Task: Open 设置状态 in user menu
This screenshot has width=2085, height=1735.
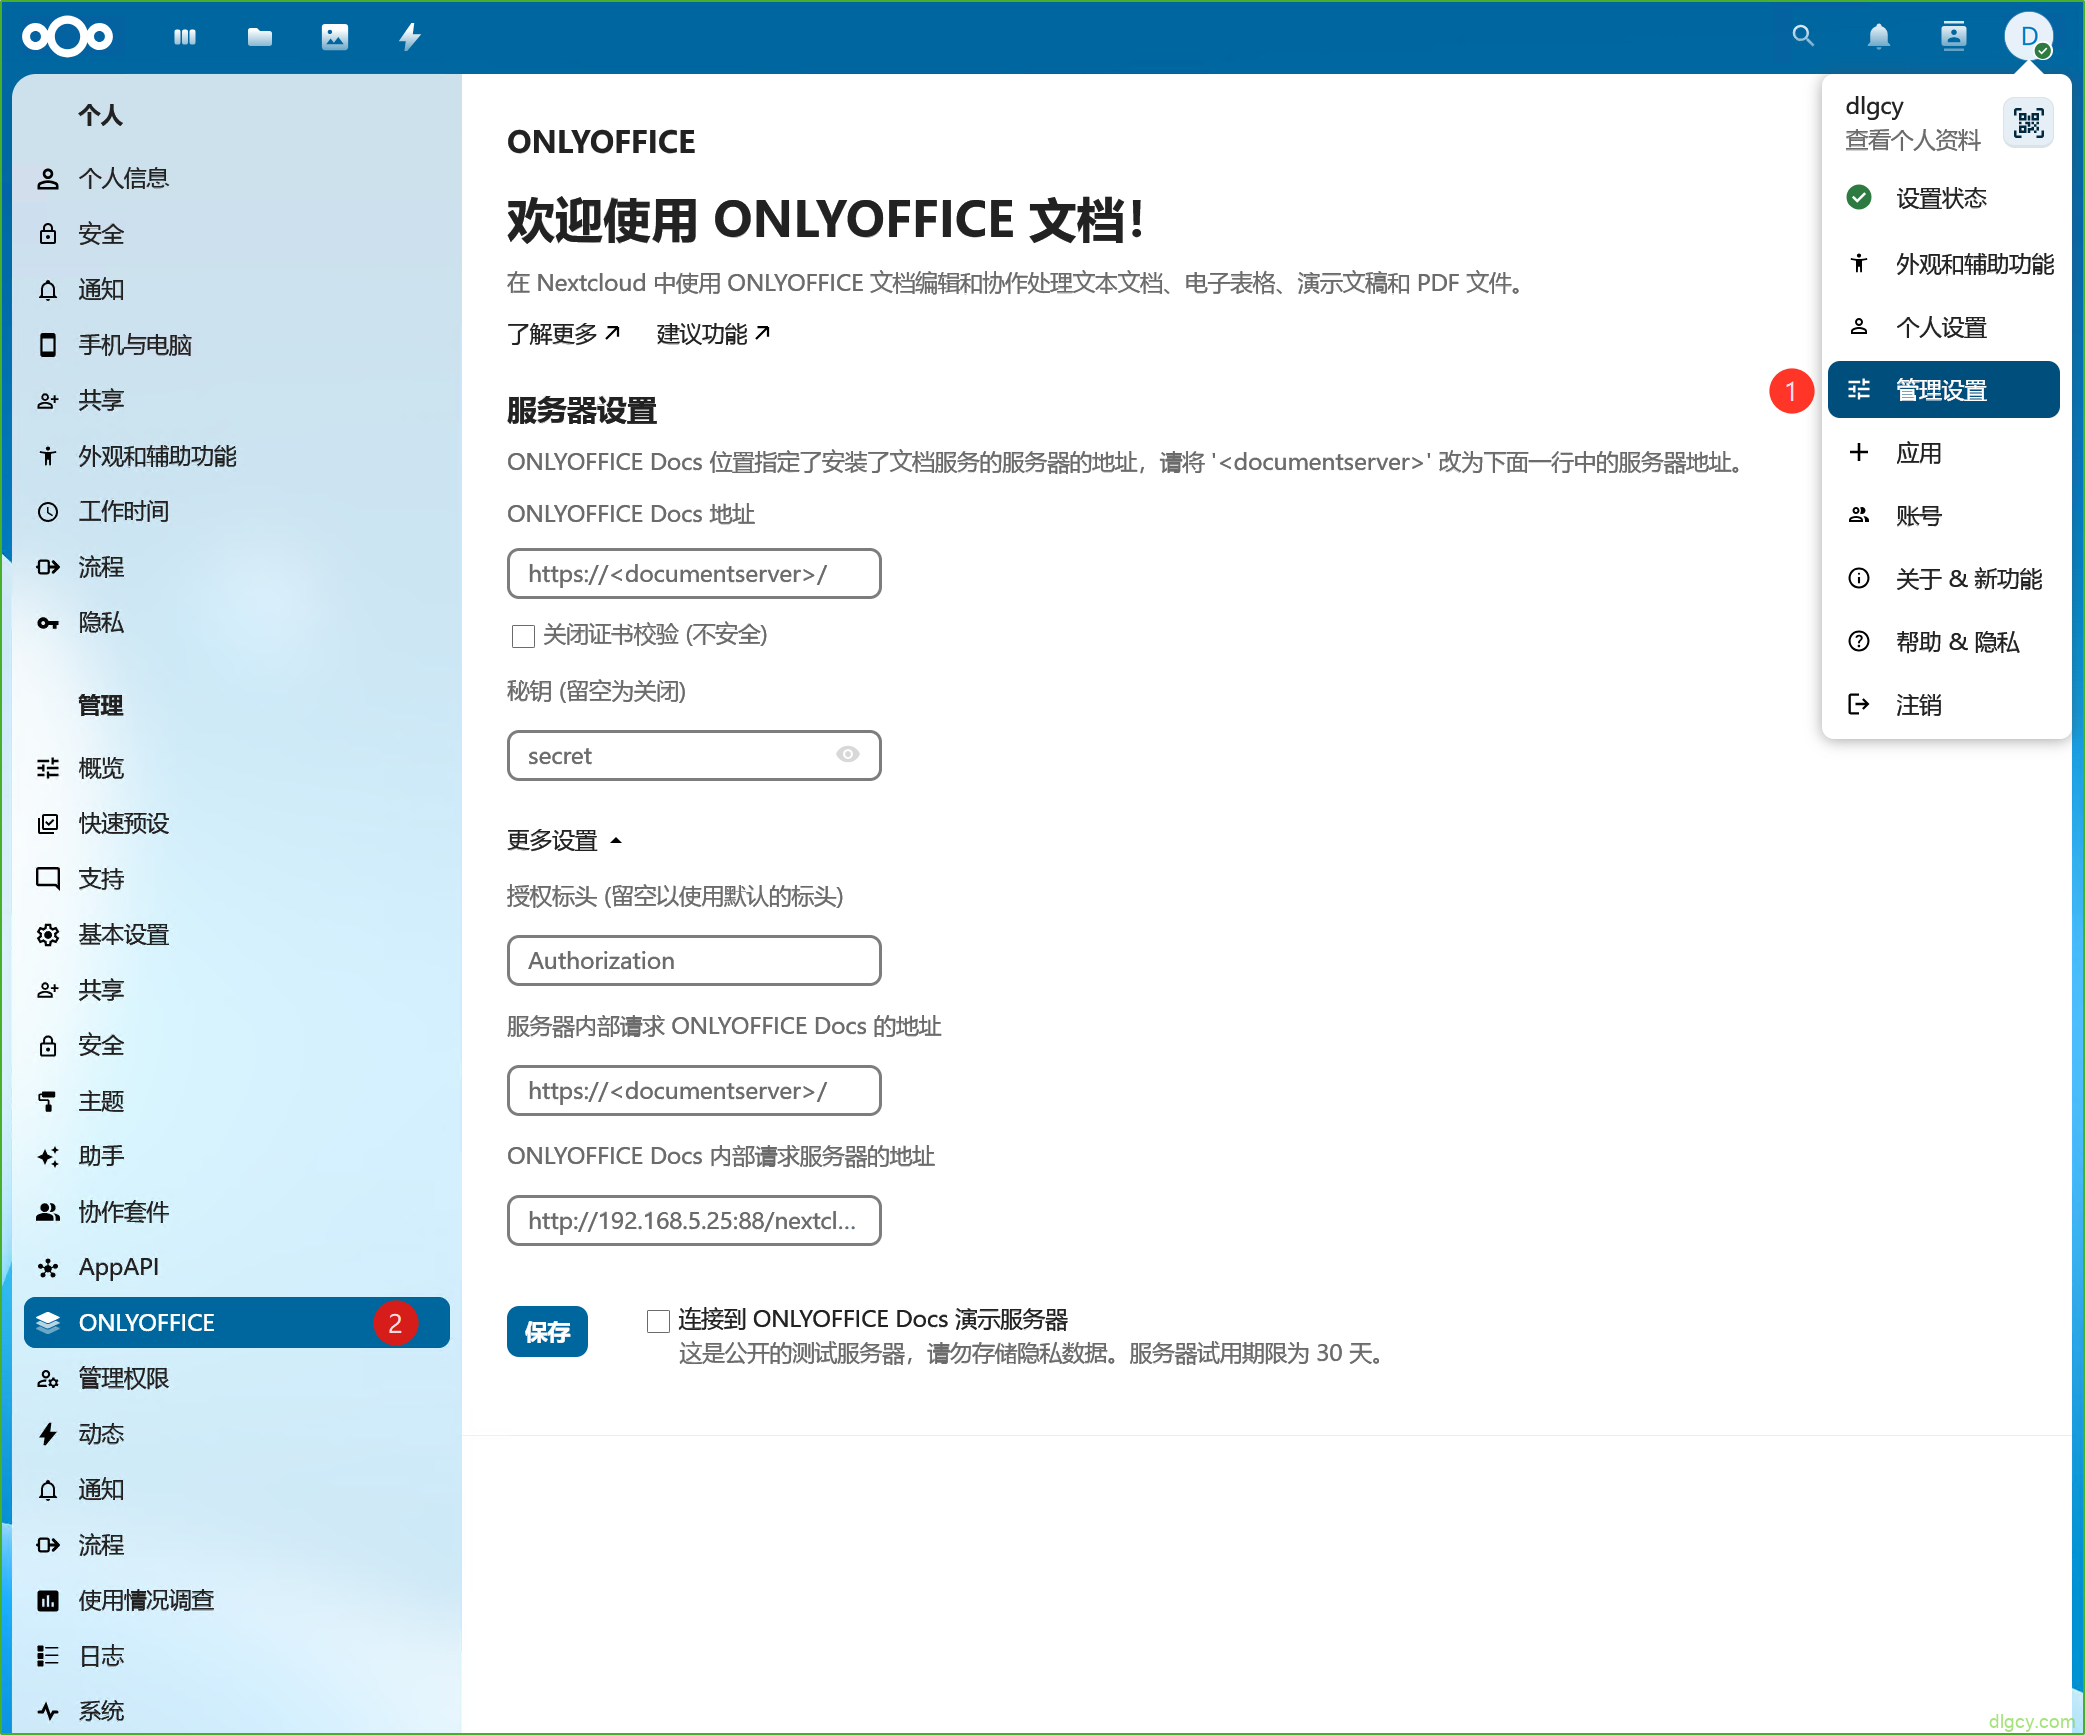Action: click(1944, 198)
